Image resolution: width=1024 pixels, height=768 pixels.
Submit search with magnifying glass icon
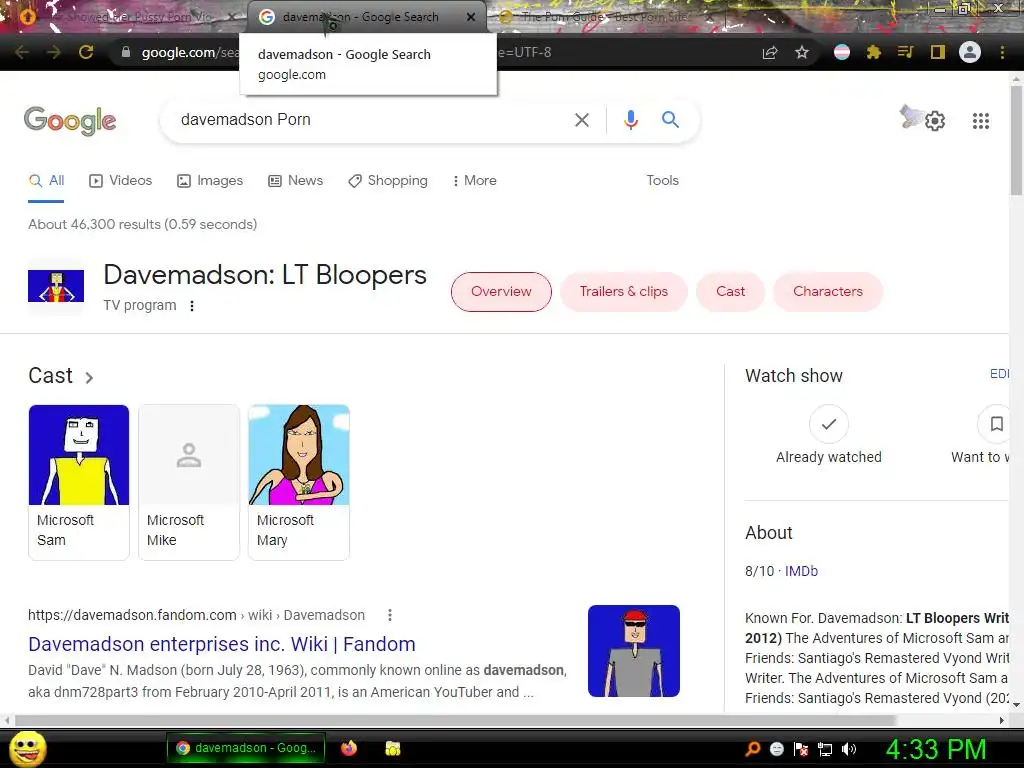point(670,120)
